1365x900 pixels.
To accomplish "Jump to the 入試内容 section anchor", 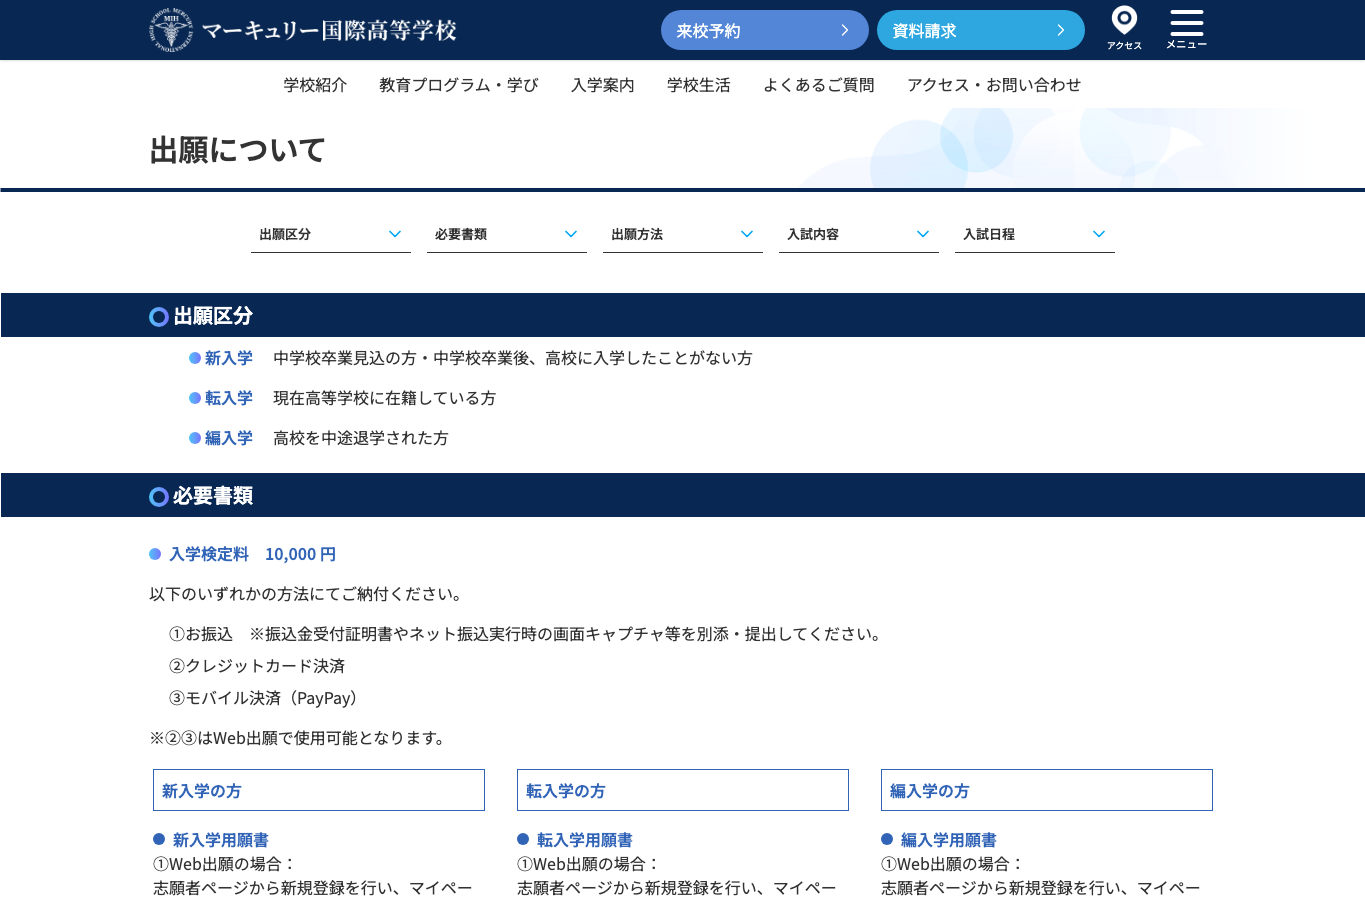I will coord(859,234).
